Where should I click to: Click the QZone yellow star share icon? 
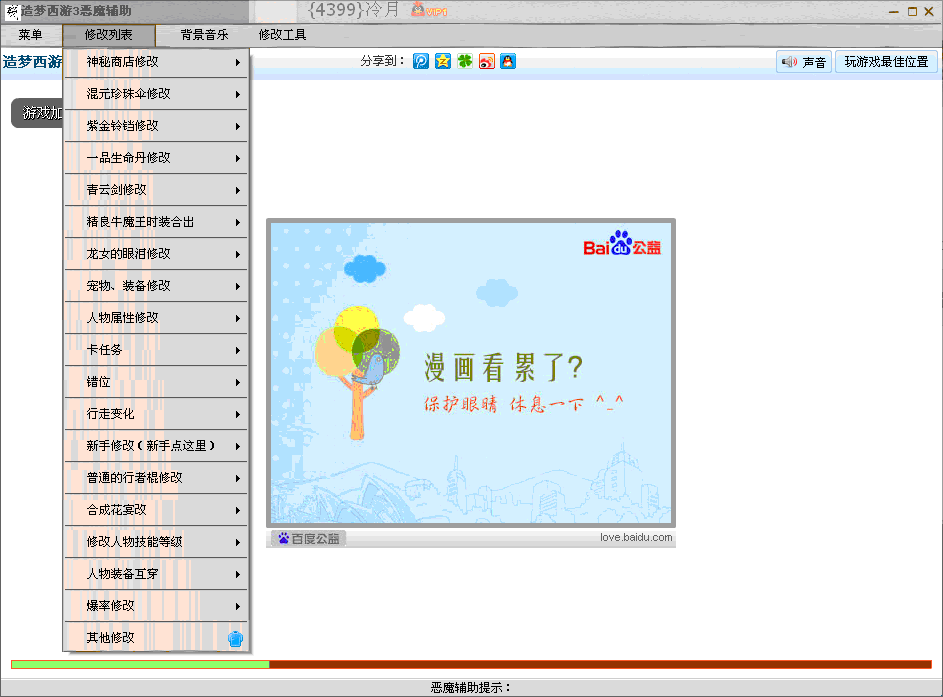coord(443,61)
